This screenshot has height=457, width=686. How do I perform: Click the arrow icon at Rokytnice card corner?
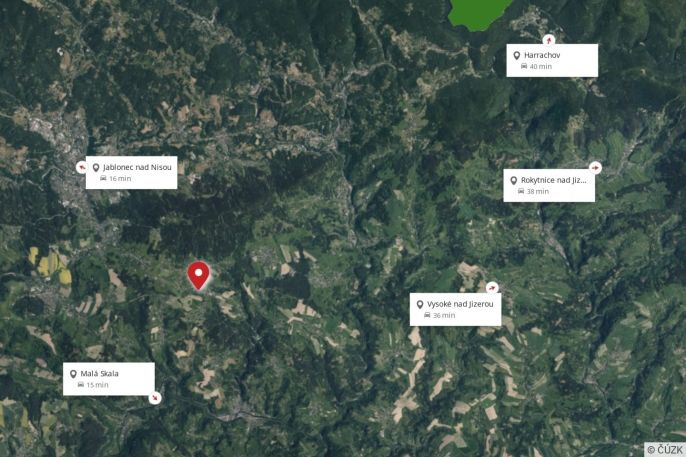point(595,167)
